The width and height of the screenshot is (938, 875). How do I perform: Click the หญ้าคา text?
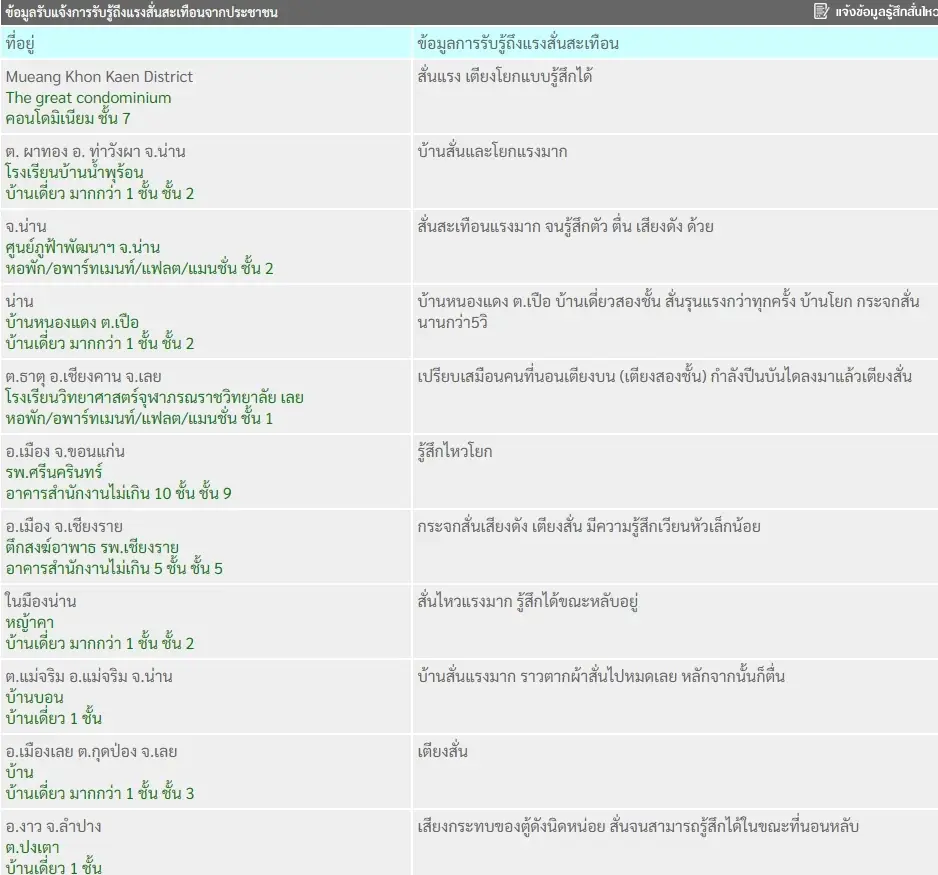[30, 623]
